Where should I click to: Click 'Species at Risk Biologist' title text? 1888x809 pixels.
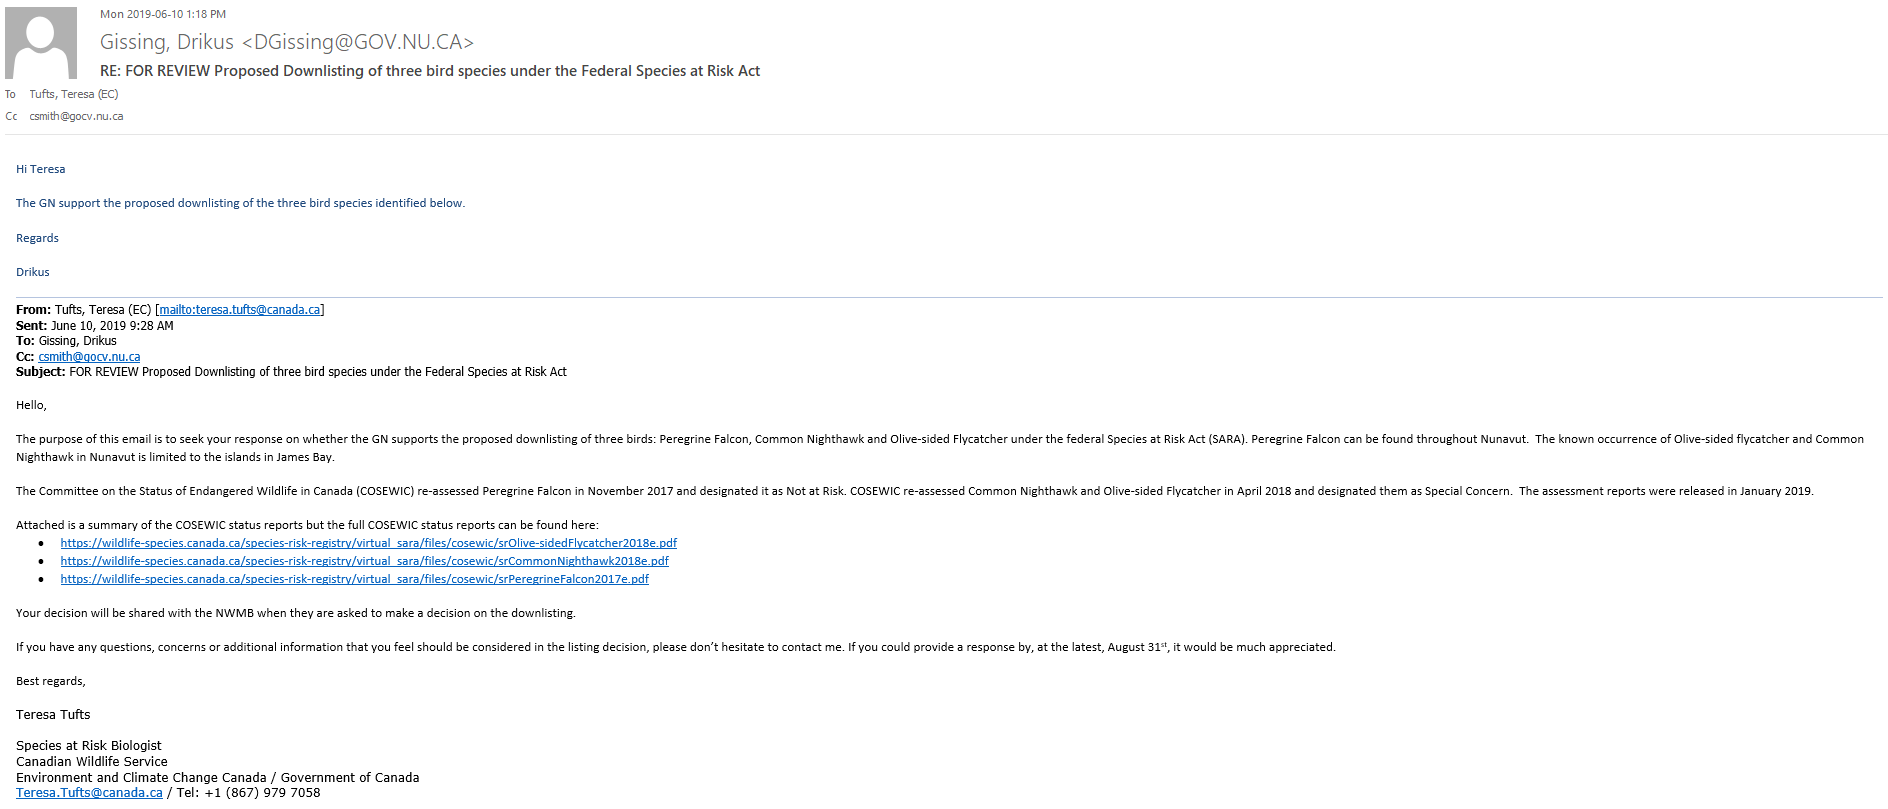(89, 746)
